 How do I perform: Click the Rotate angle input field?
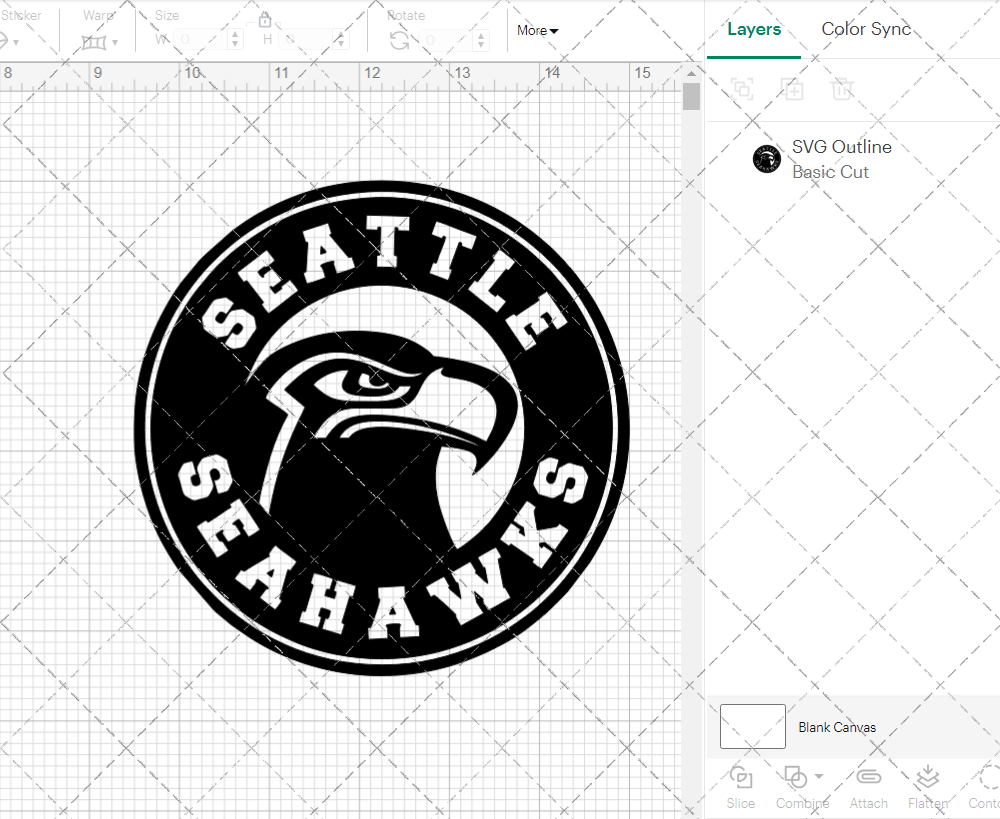pos(439,40)
